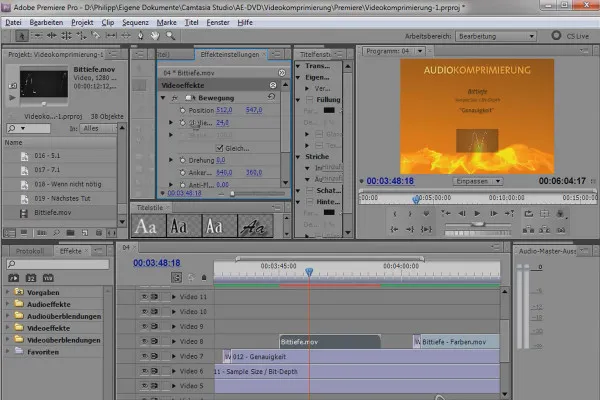
Task: Expand the Videoüberblendungen folder
Action: 7,340
